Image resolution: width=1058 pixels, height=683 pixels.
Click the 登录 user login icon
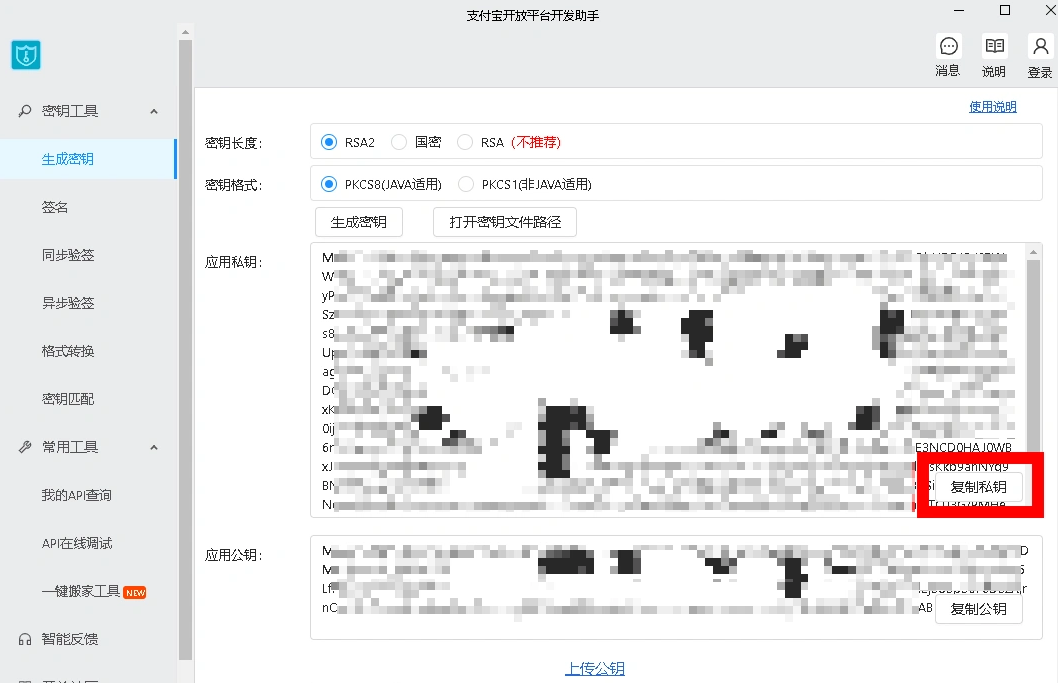click(1040, 46)
